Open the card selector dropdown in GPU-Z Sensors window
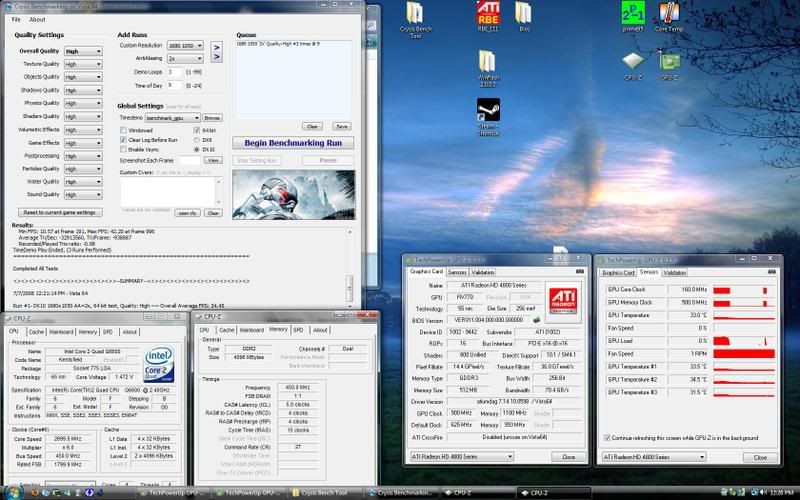The height and width of the screenshot is (500, 800). 654,457
